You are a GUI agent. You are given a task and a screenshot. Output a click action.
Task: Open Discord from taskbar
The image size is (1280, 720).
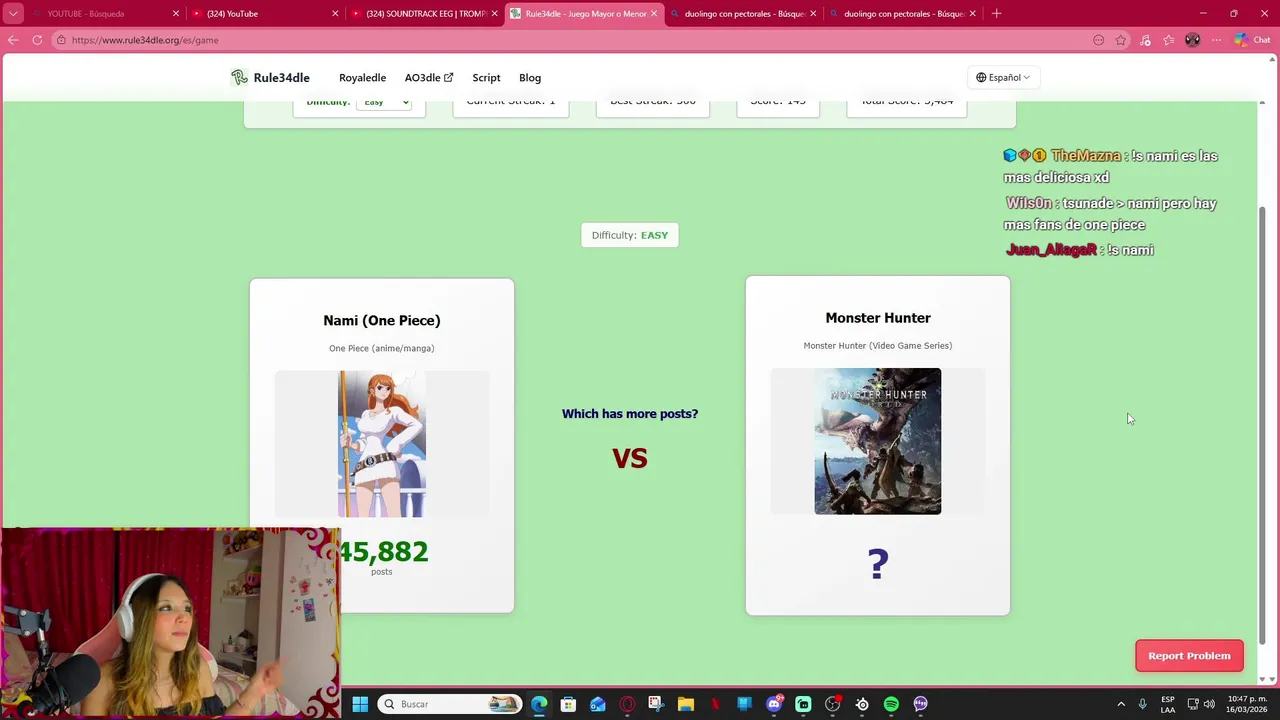(774, 704)
